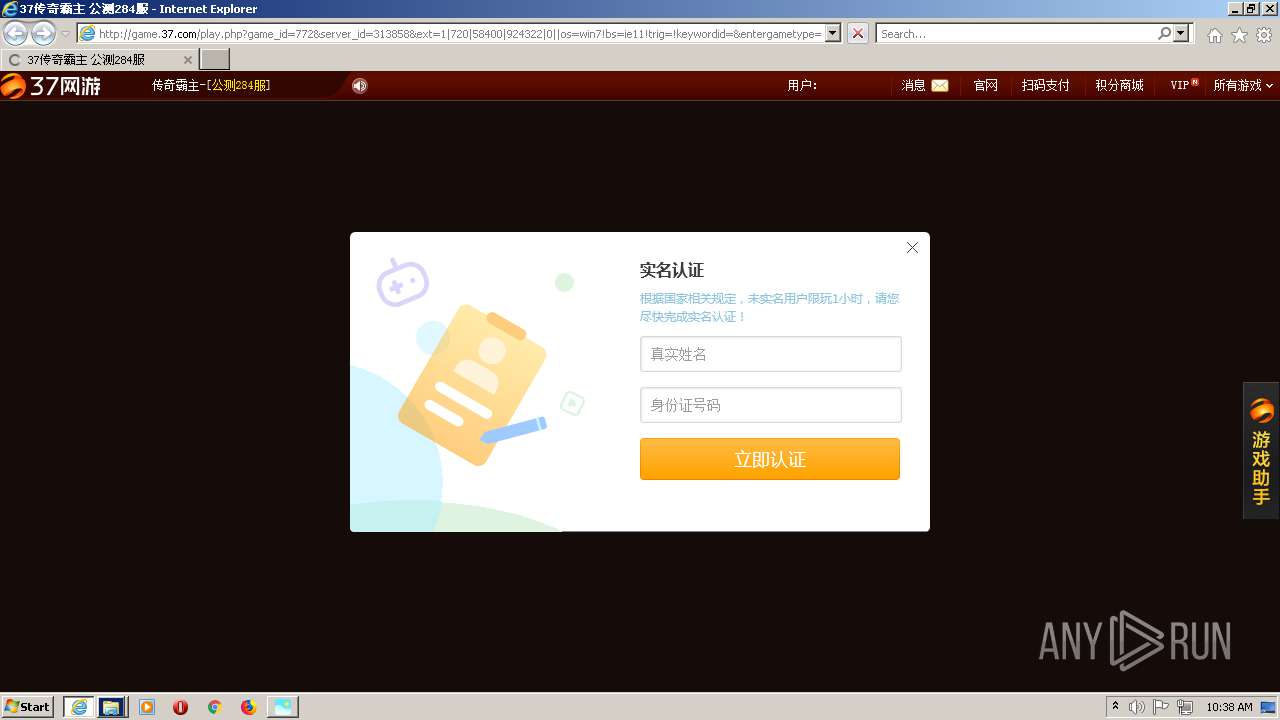Open recent pages dropdown arrow

coord(66,34)
